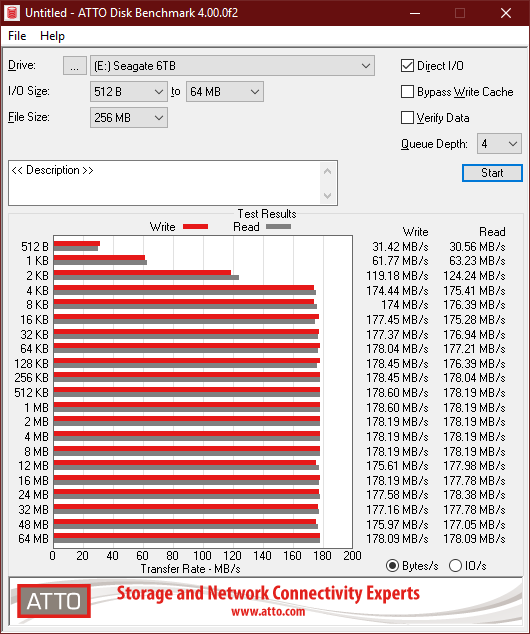The height and width of the screenshot is (634, 530).
Task: Click the ATTO Disk Benchmark title bar icon
Action: pyautogui.click(x=12, y=13)
